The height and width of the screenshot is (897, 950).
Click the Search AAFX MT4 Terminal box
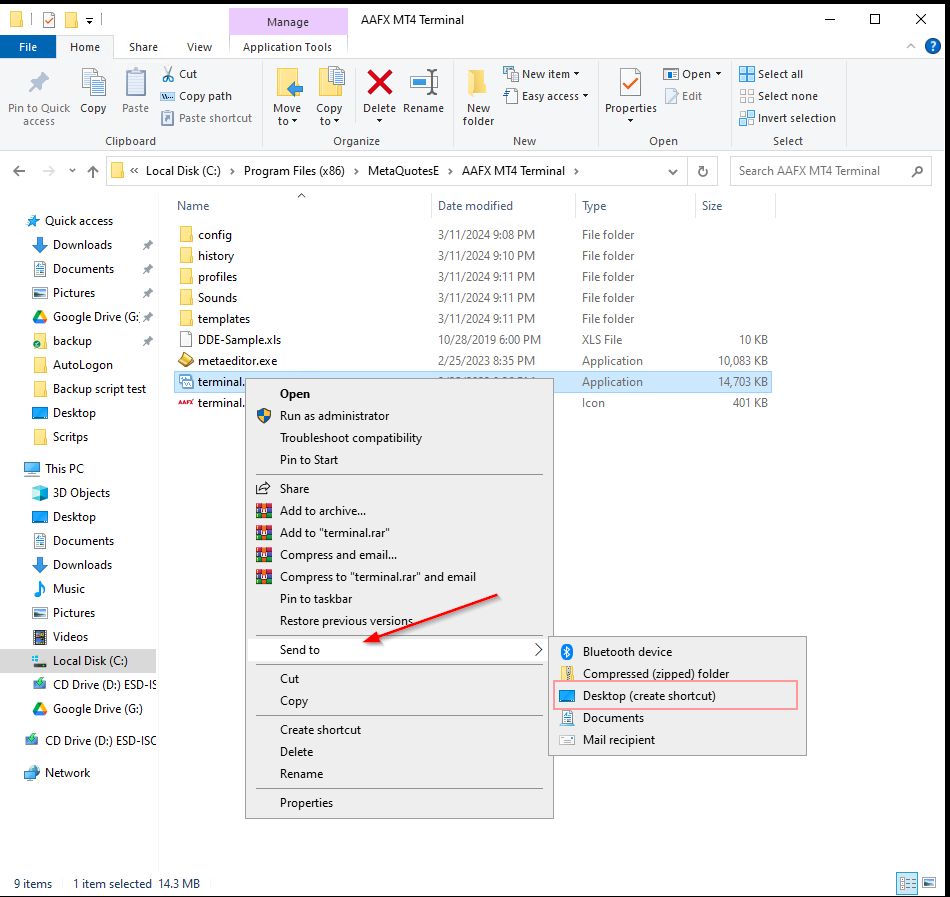[x=822, y=171]
